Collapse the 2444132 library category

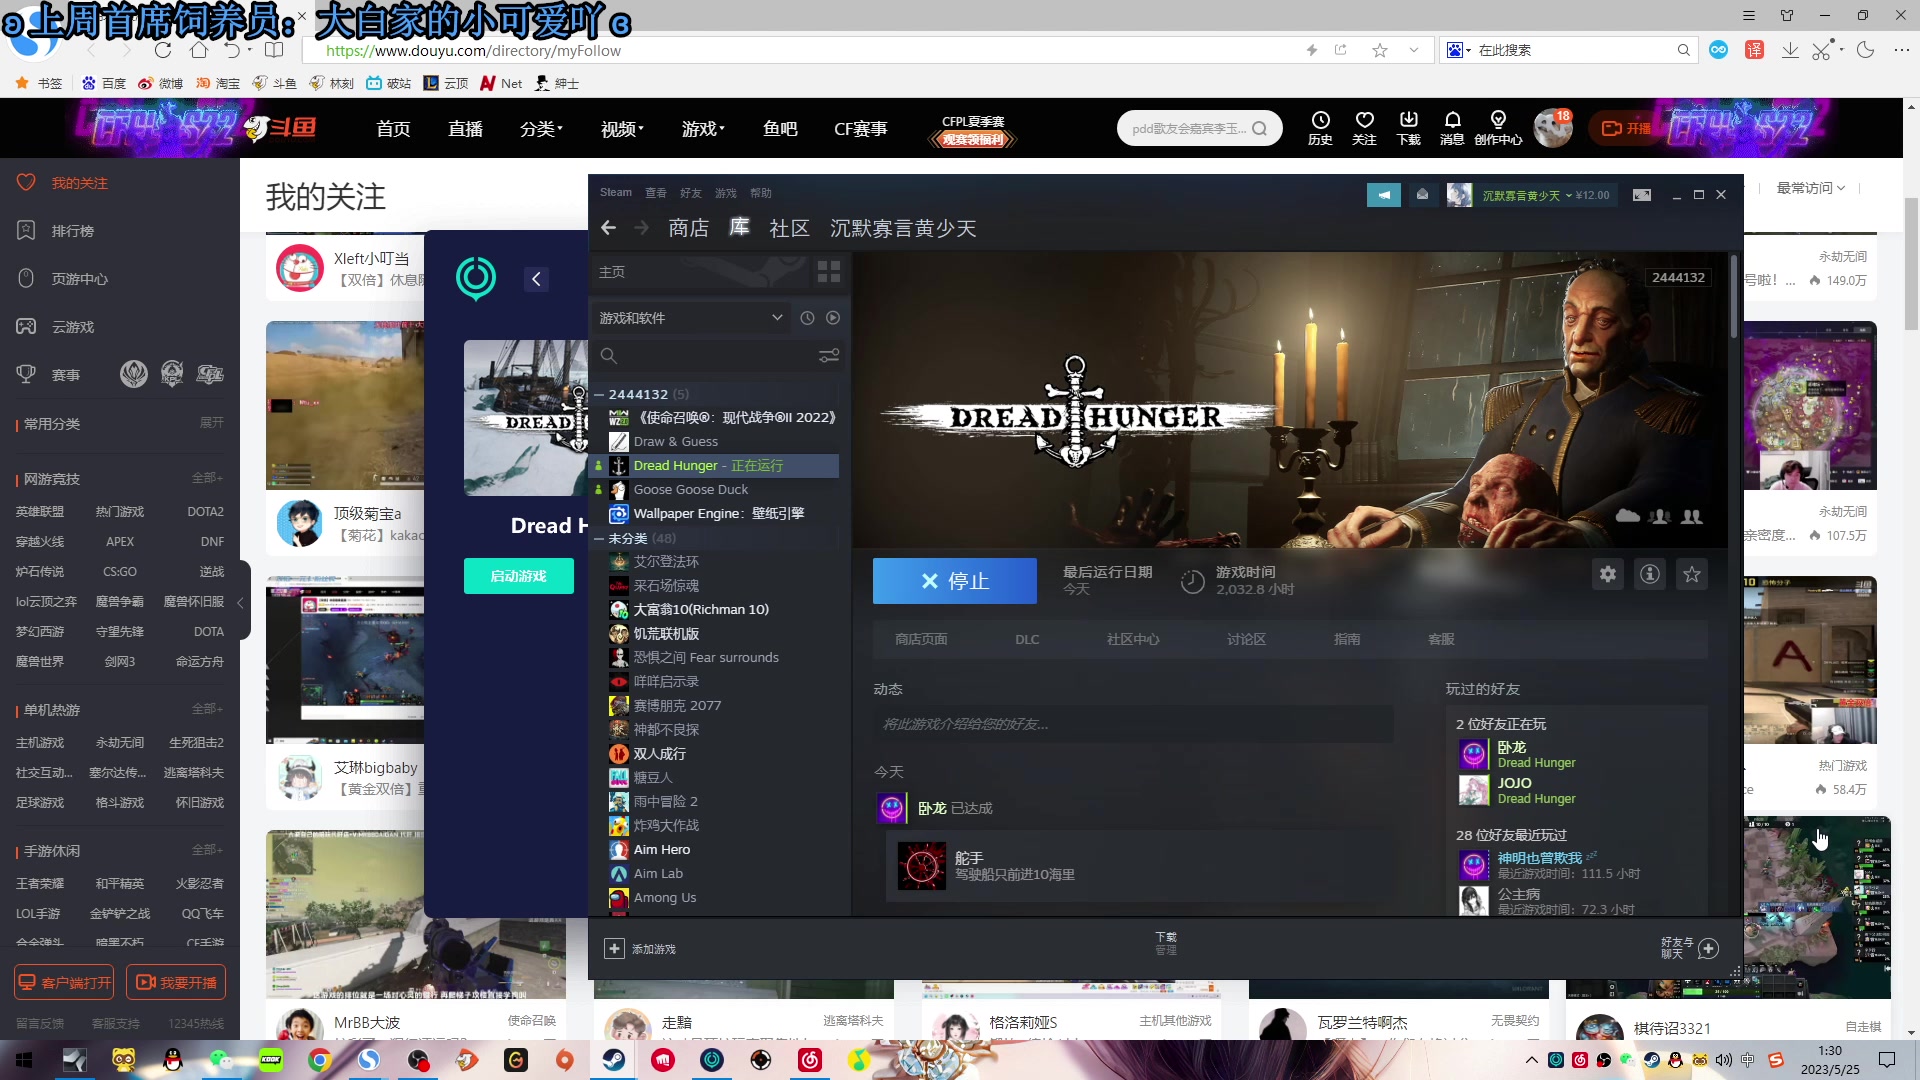click(599, 394)
